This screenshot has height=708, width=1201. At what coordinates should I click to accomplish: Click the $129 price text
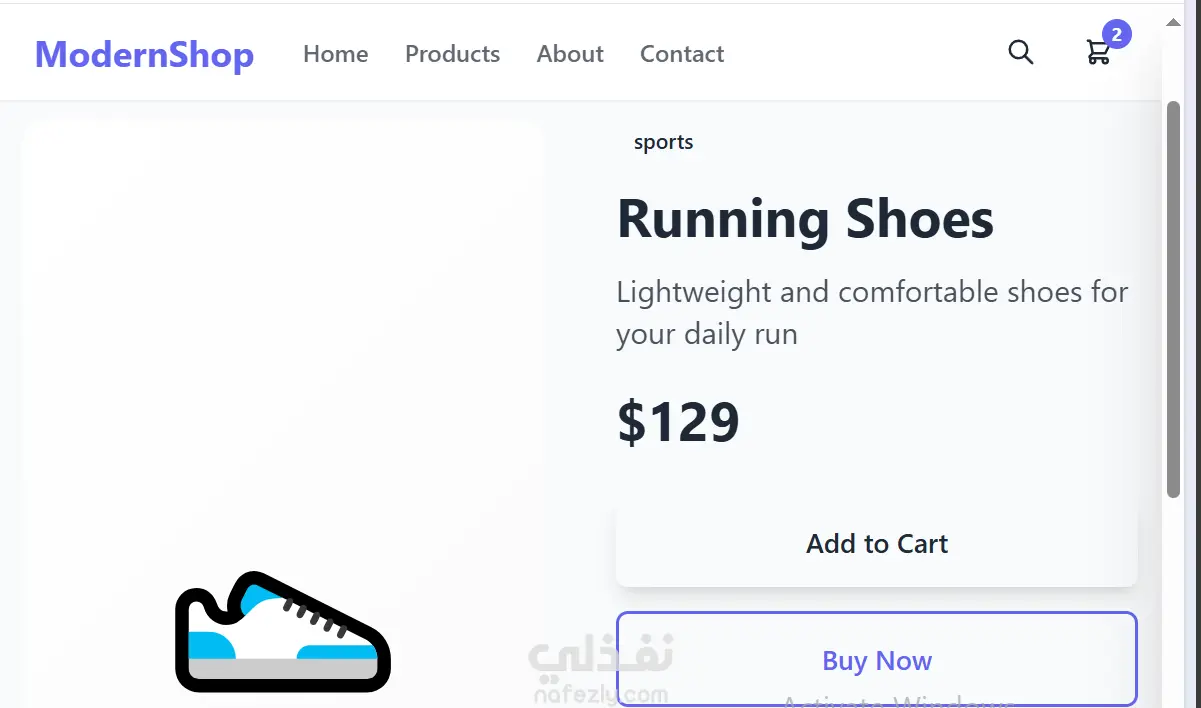[678, 422]
